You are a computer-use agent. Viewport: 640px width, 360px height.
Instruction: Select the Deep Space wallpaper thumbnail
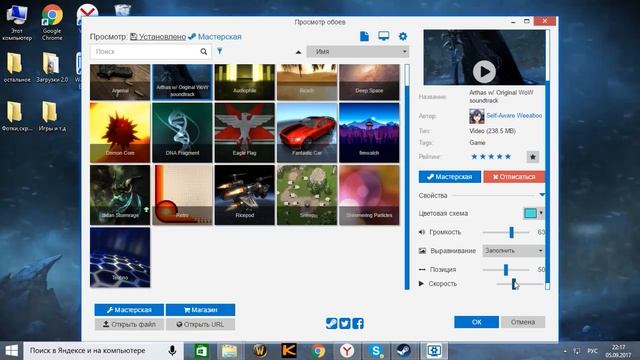click(369, 82)
